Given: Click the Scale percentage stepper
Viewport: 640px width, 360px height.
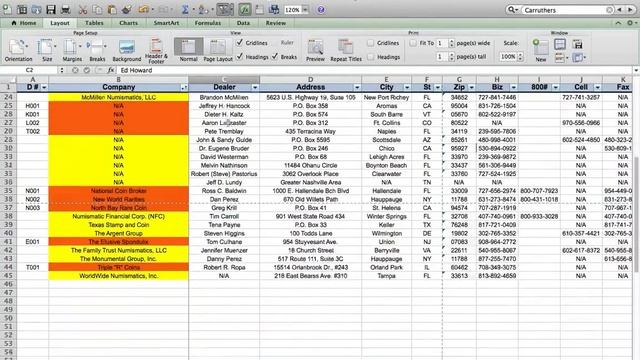Looking at the screenshot, I should 520,57.
